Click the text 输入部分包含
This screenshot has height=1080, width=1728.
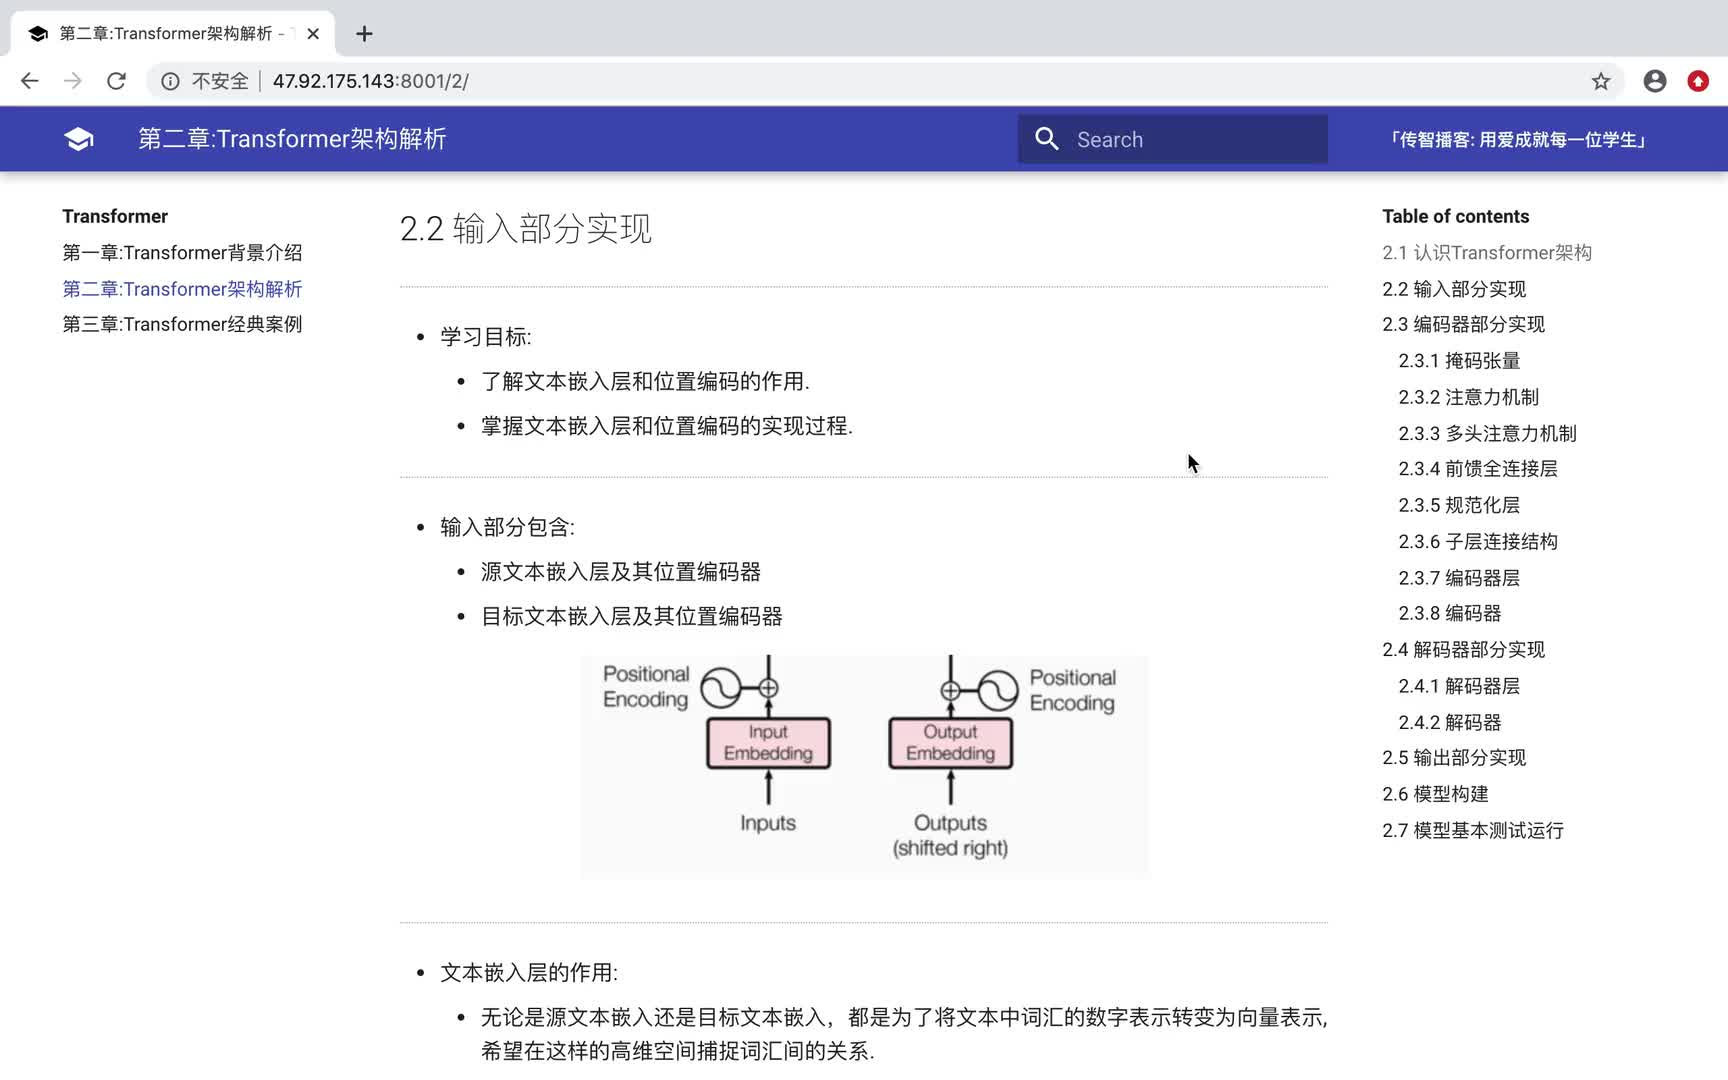tap(507, 527)
